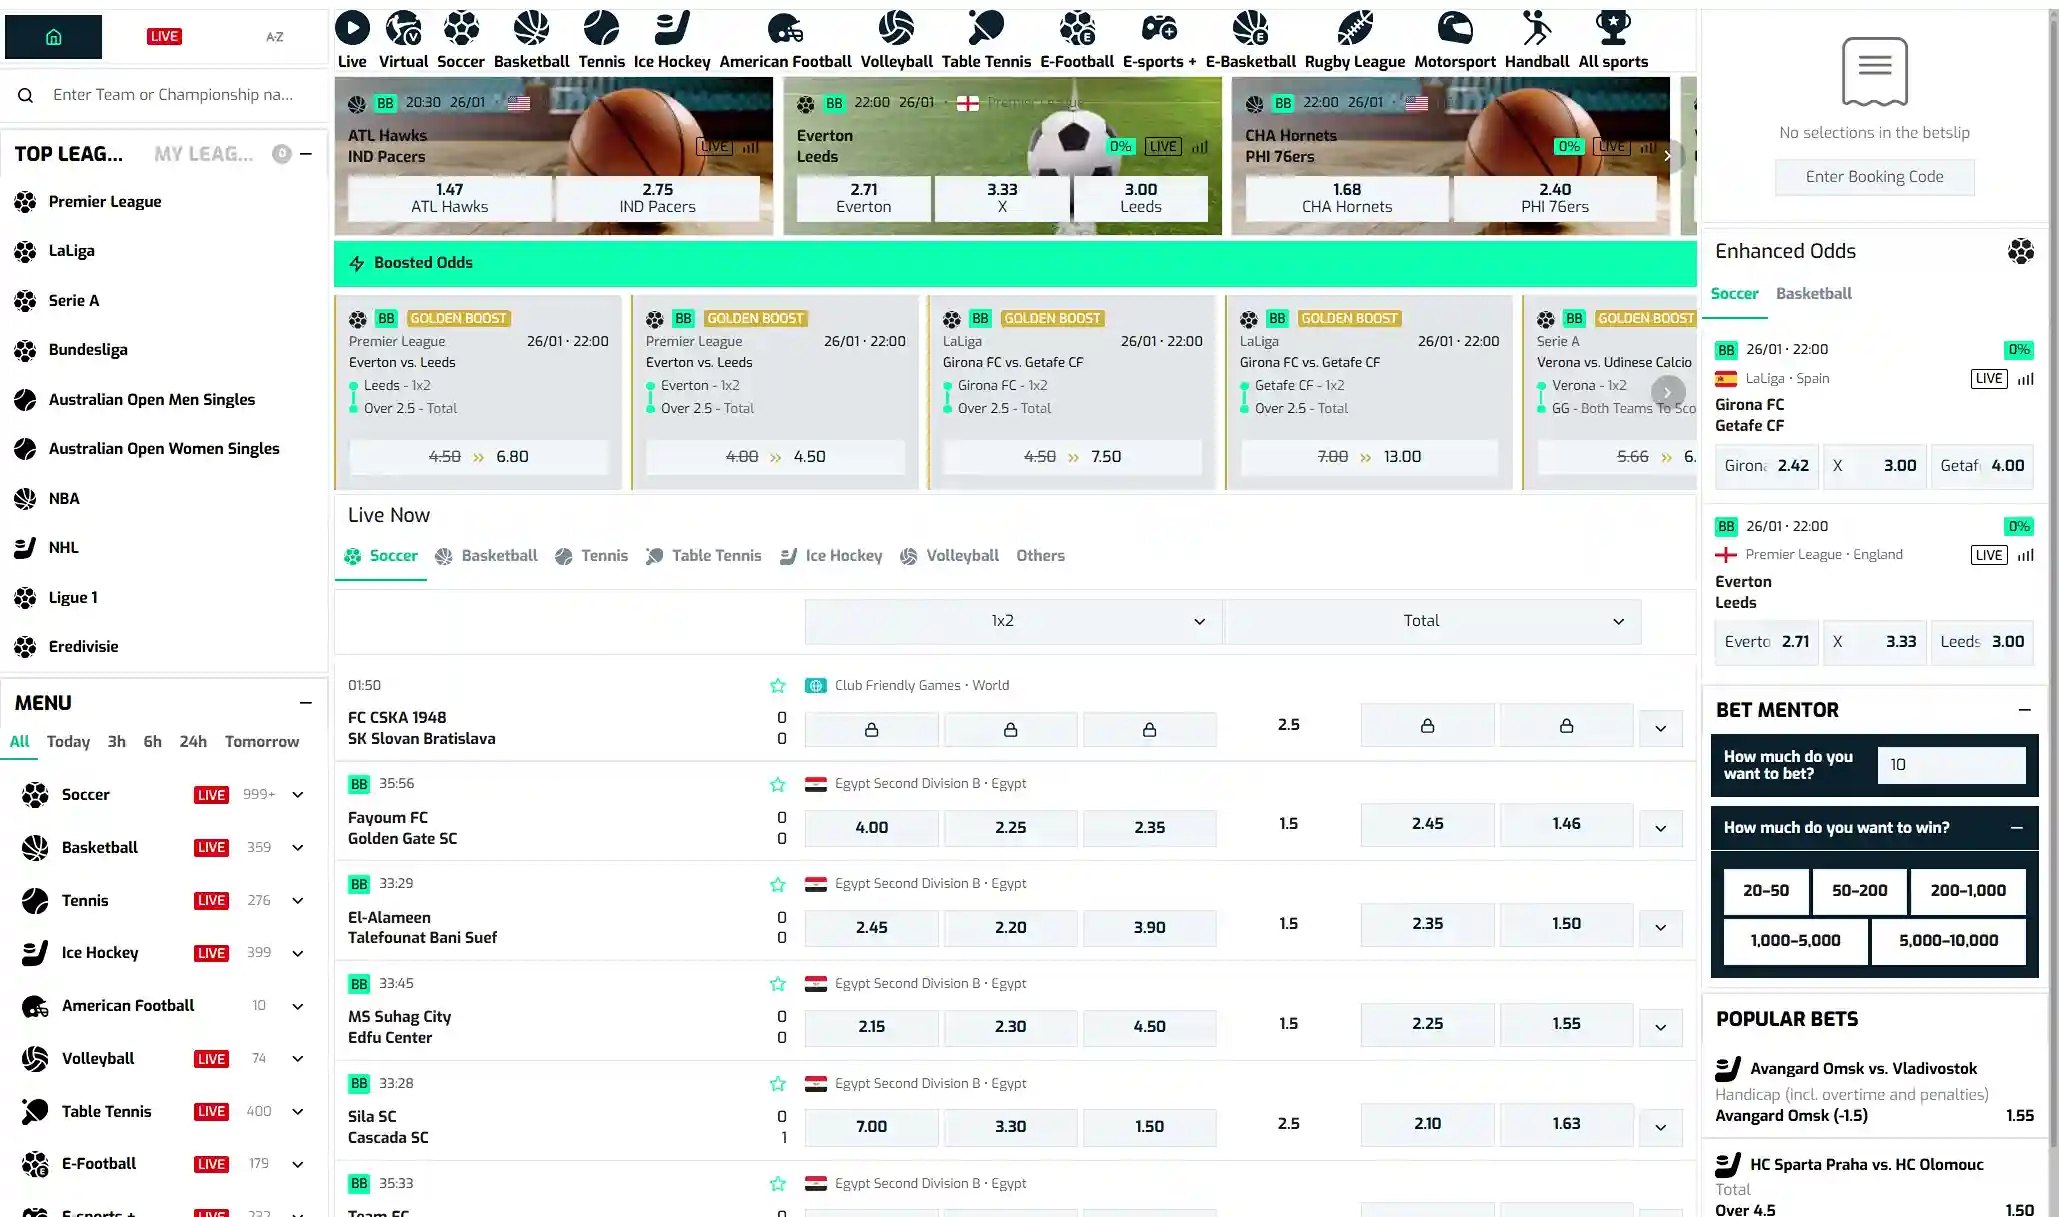Viewport: 2059px width, 1217px height.
Task: Expand the MS Suhag City match row
Action: (1660, 1027)
